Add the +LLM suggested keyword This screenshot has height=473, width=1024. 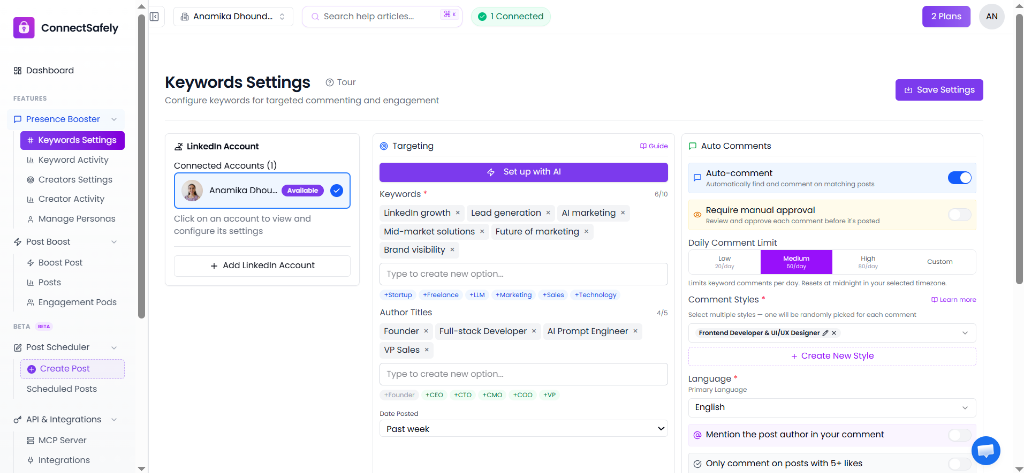477,295
